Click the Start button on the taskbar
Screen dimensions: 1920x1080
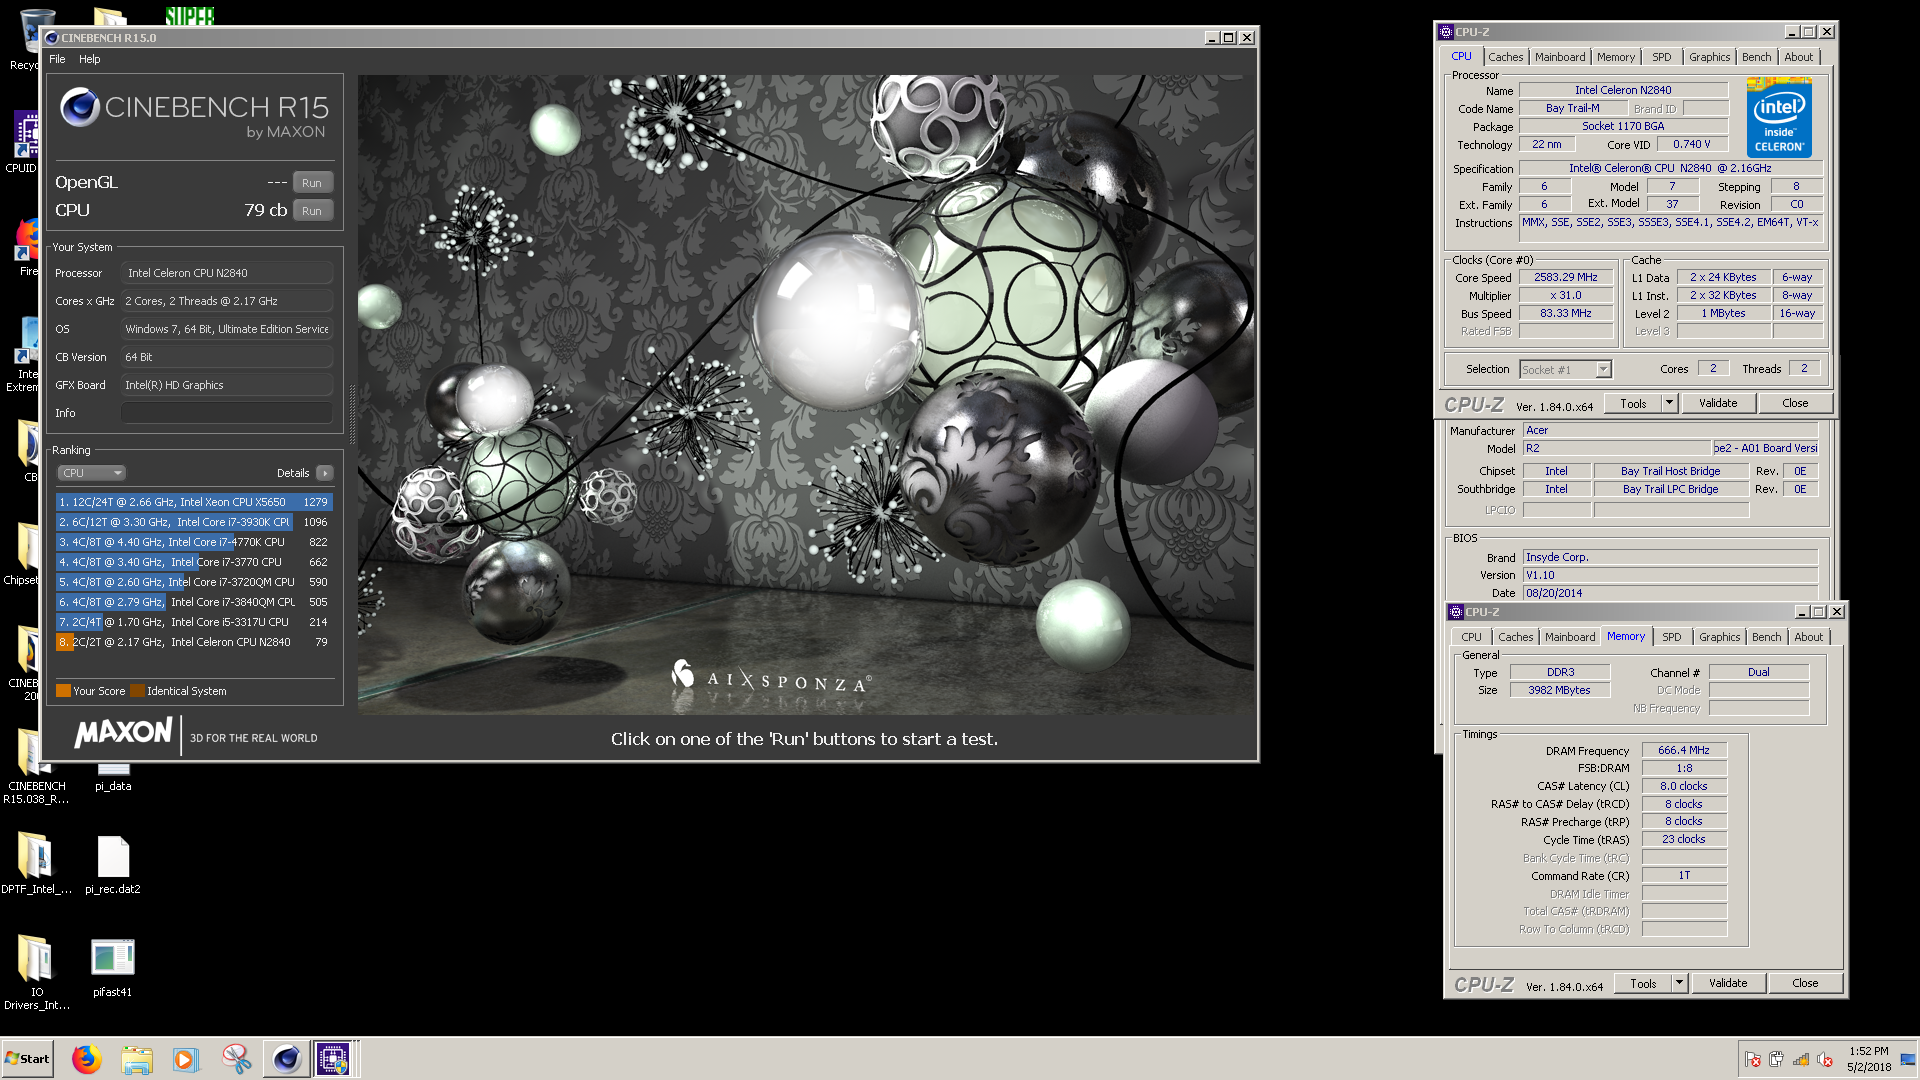27,1059
